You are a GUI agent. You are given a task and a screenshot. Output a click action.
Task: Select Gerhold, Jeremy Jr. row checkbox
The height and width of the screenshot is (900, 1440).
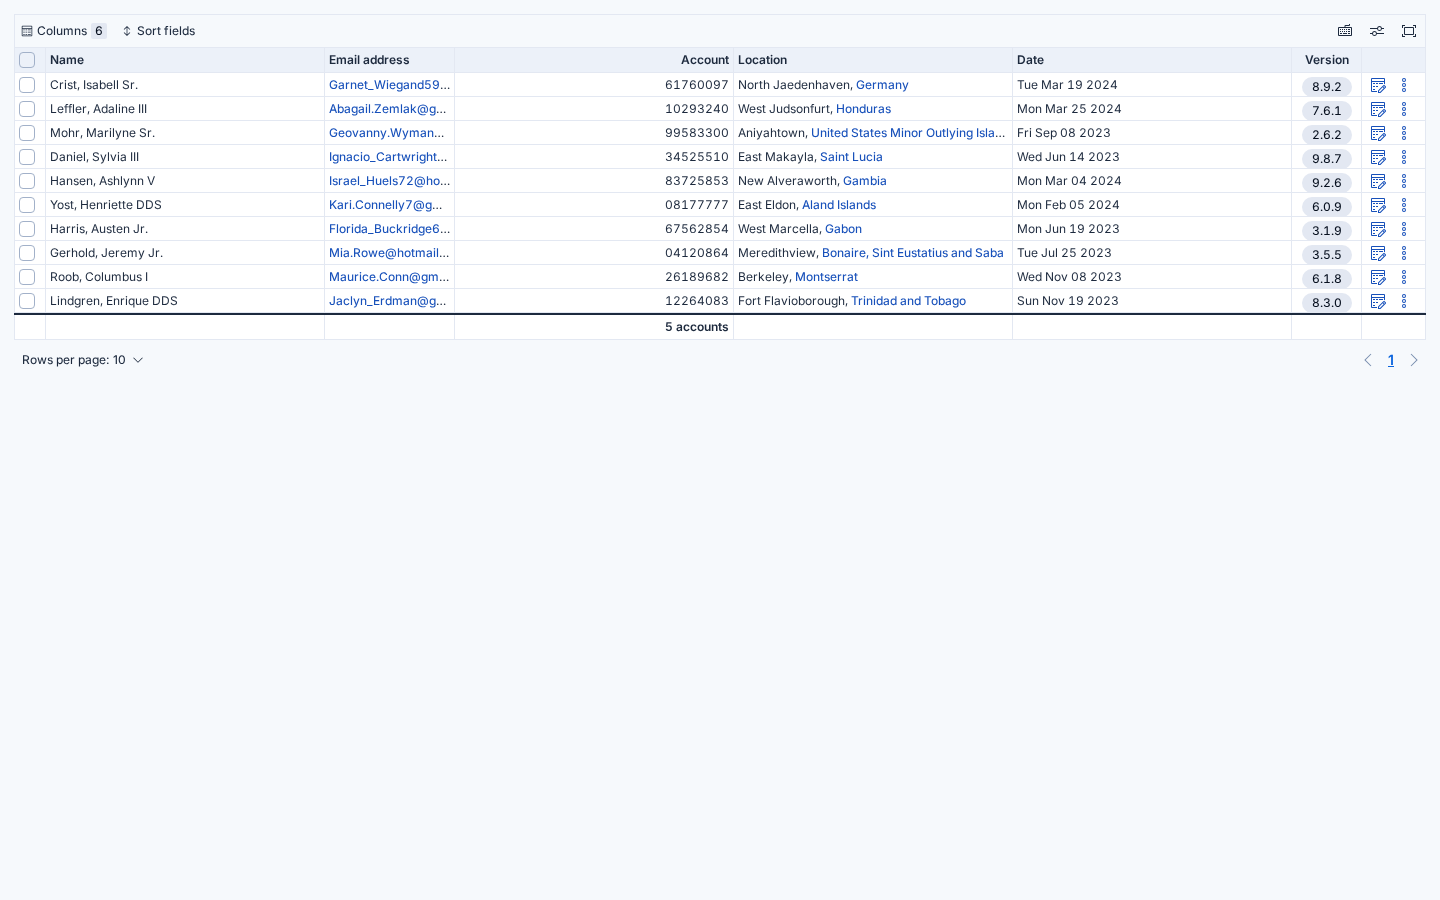27,253
